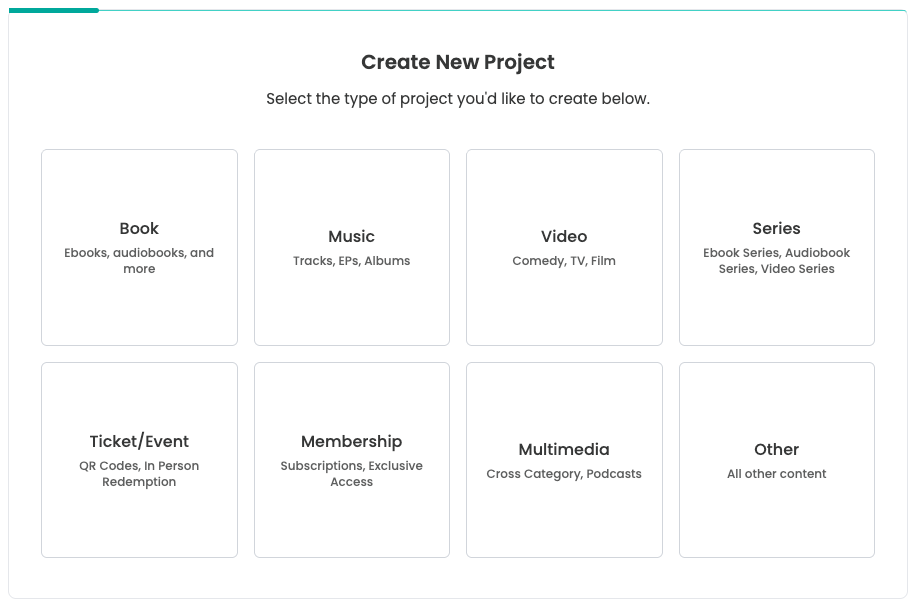Click the project selection instruction text
Image resolution: width=921 pixels, height=608 pixels.
tap(457, 98)
